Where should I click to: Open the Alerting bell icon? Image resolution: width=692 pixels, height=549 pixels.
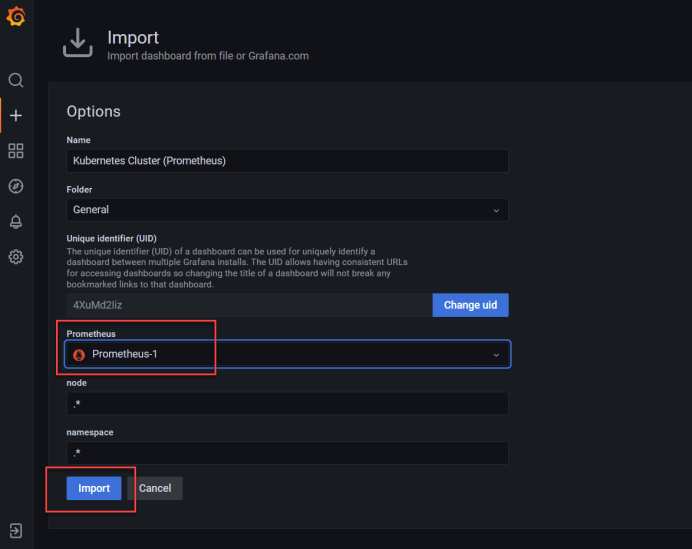[16, 221]
